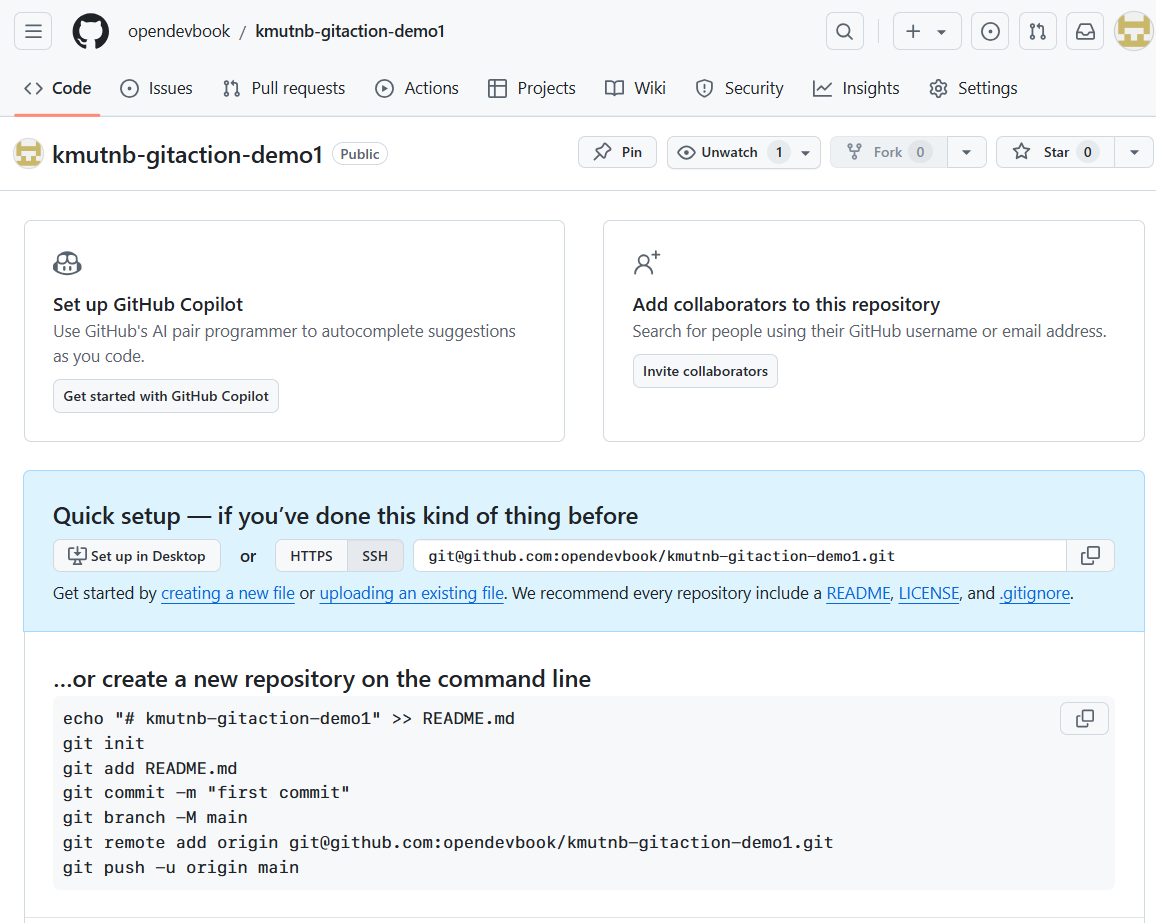Switch to the Actions tab

(x=417, y=88)
